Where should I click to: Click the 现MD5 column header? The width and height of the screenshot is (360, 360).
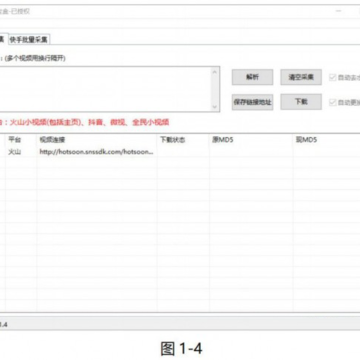click(327, 140)
